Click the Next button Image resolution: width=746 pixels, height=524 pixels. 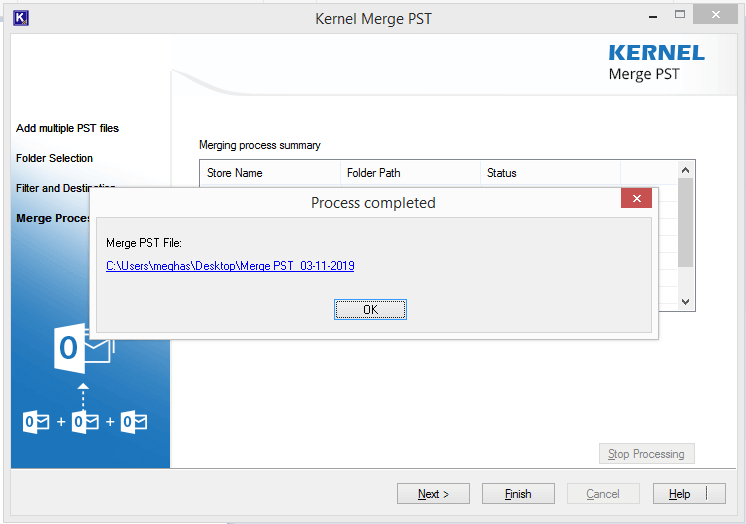pos(433,494)
